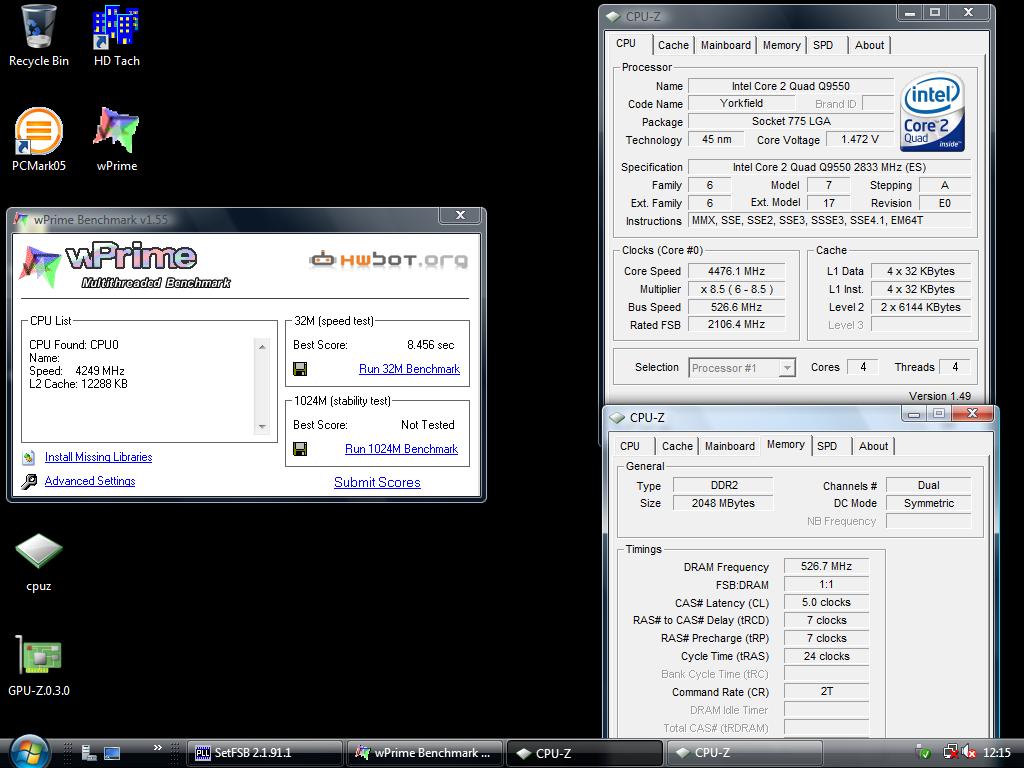Viewport: 1024px width, 768px height.
Task: Click the network tray icon with red X
Action: (950, 753)
